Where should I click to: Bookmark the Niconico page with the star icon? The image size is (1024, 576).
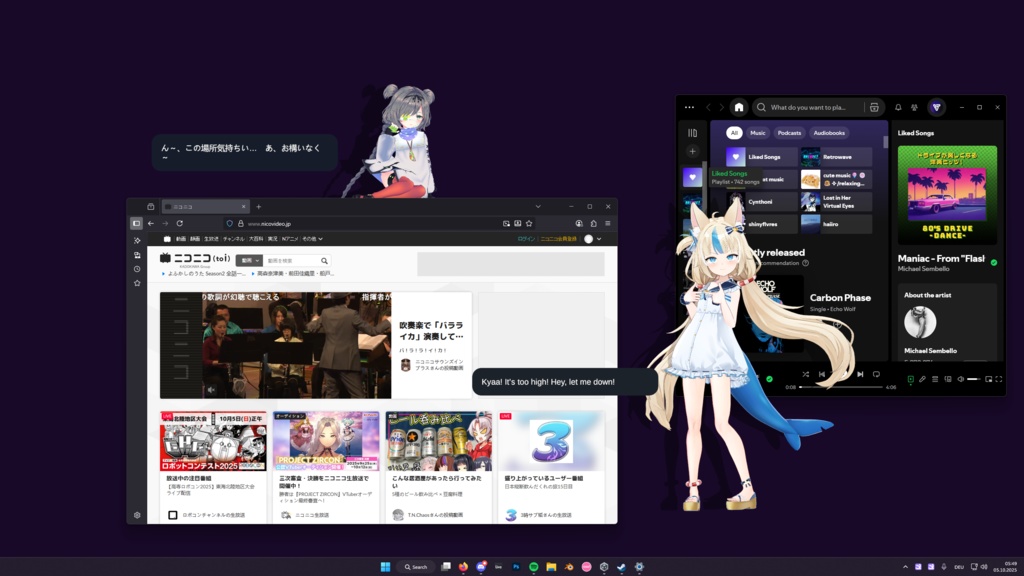[x=528, y=222]
